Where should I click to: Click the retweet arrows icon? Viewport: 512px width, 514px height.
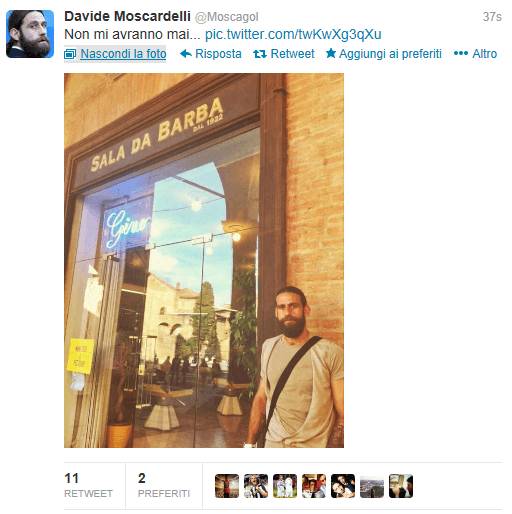click(260, 54)
